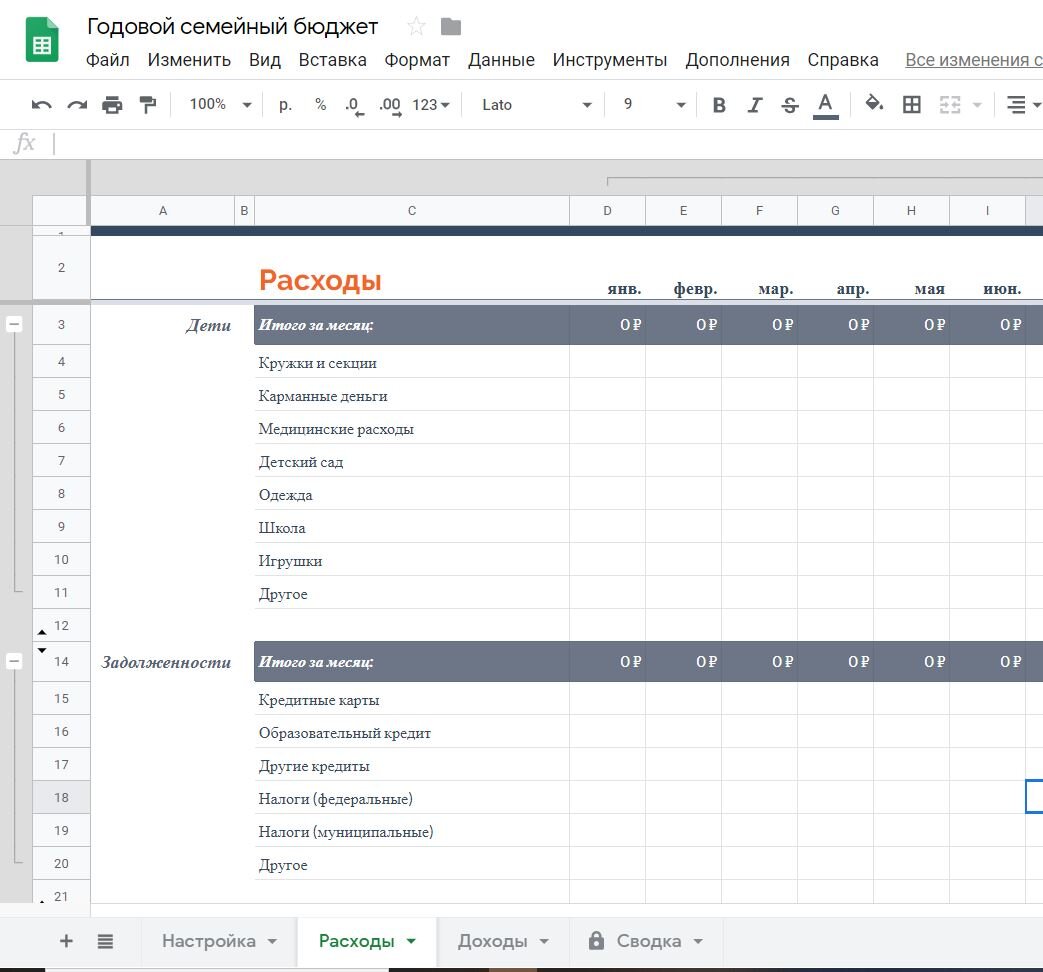Open the Дополнения menu

coord(737,60)
